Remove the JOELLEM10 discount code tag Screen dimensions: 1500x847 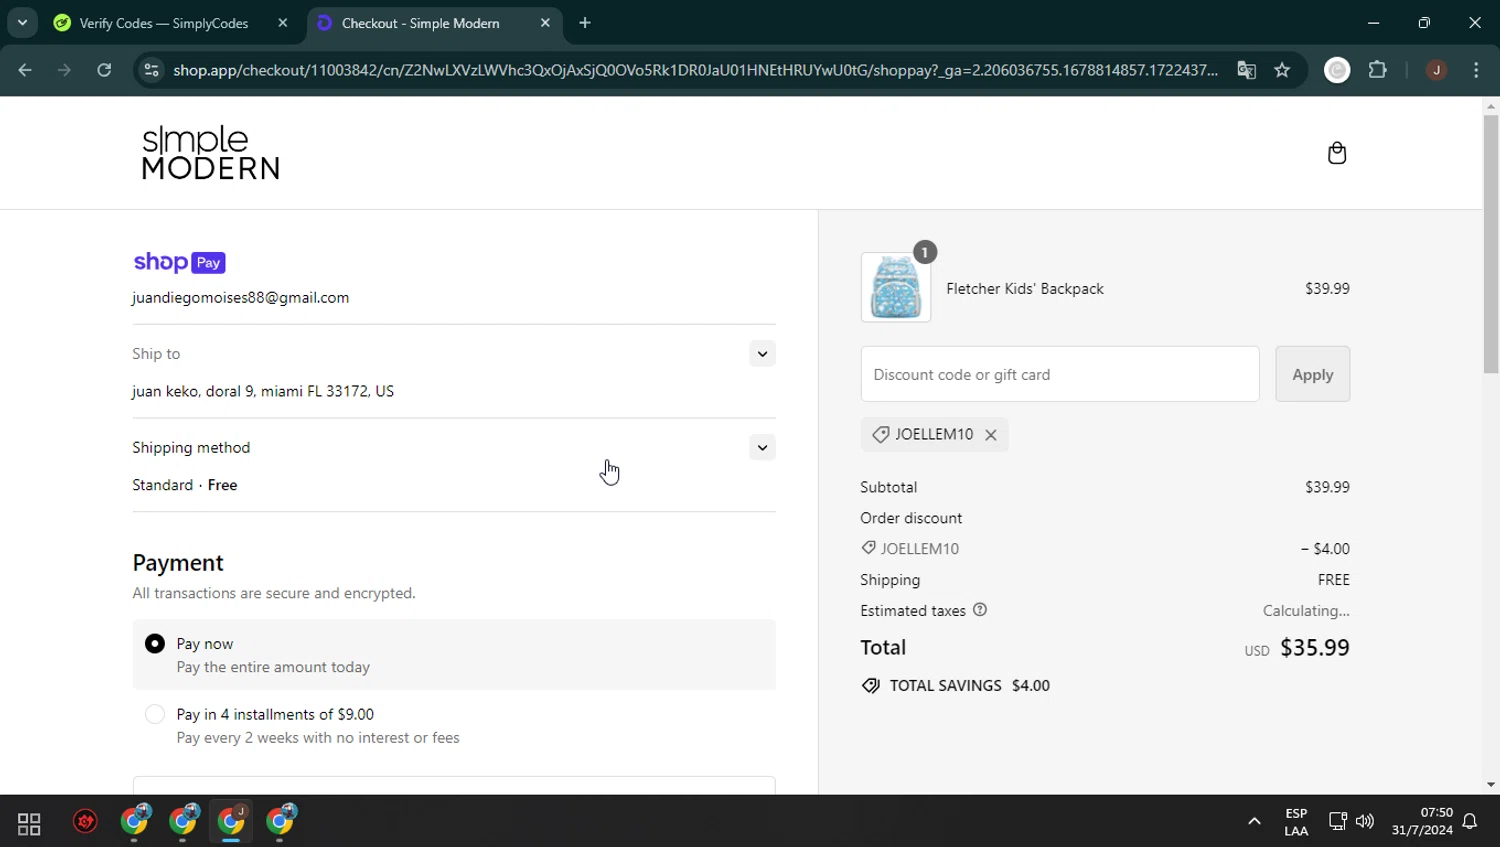(x=991, y=435)
